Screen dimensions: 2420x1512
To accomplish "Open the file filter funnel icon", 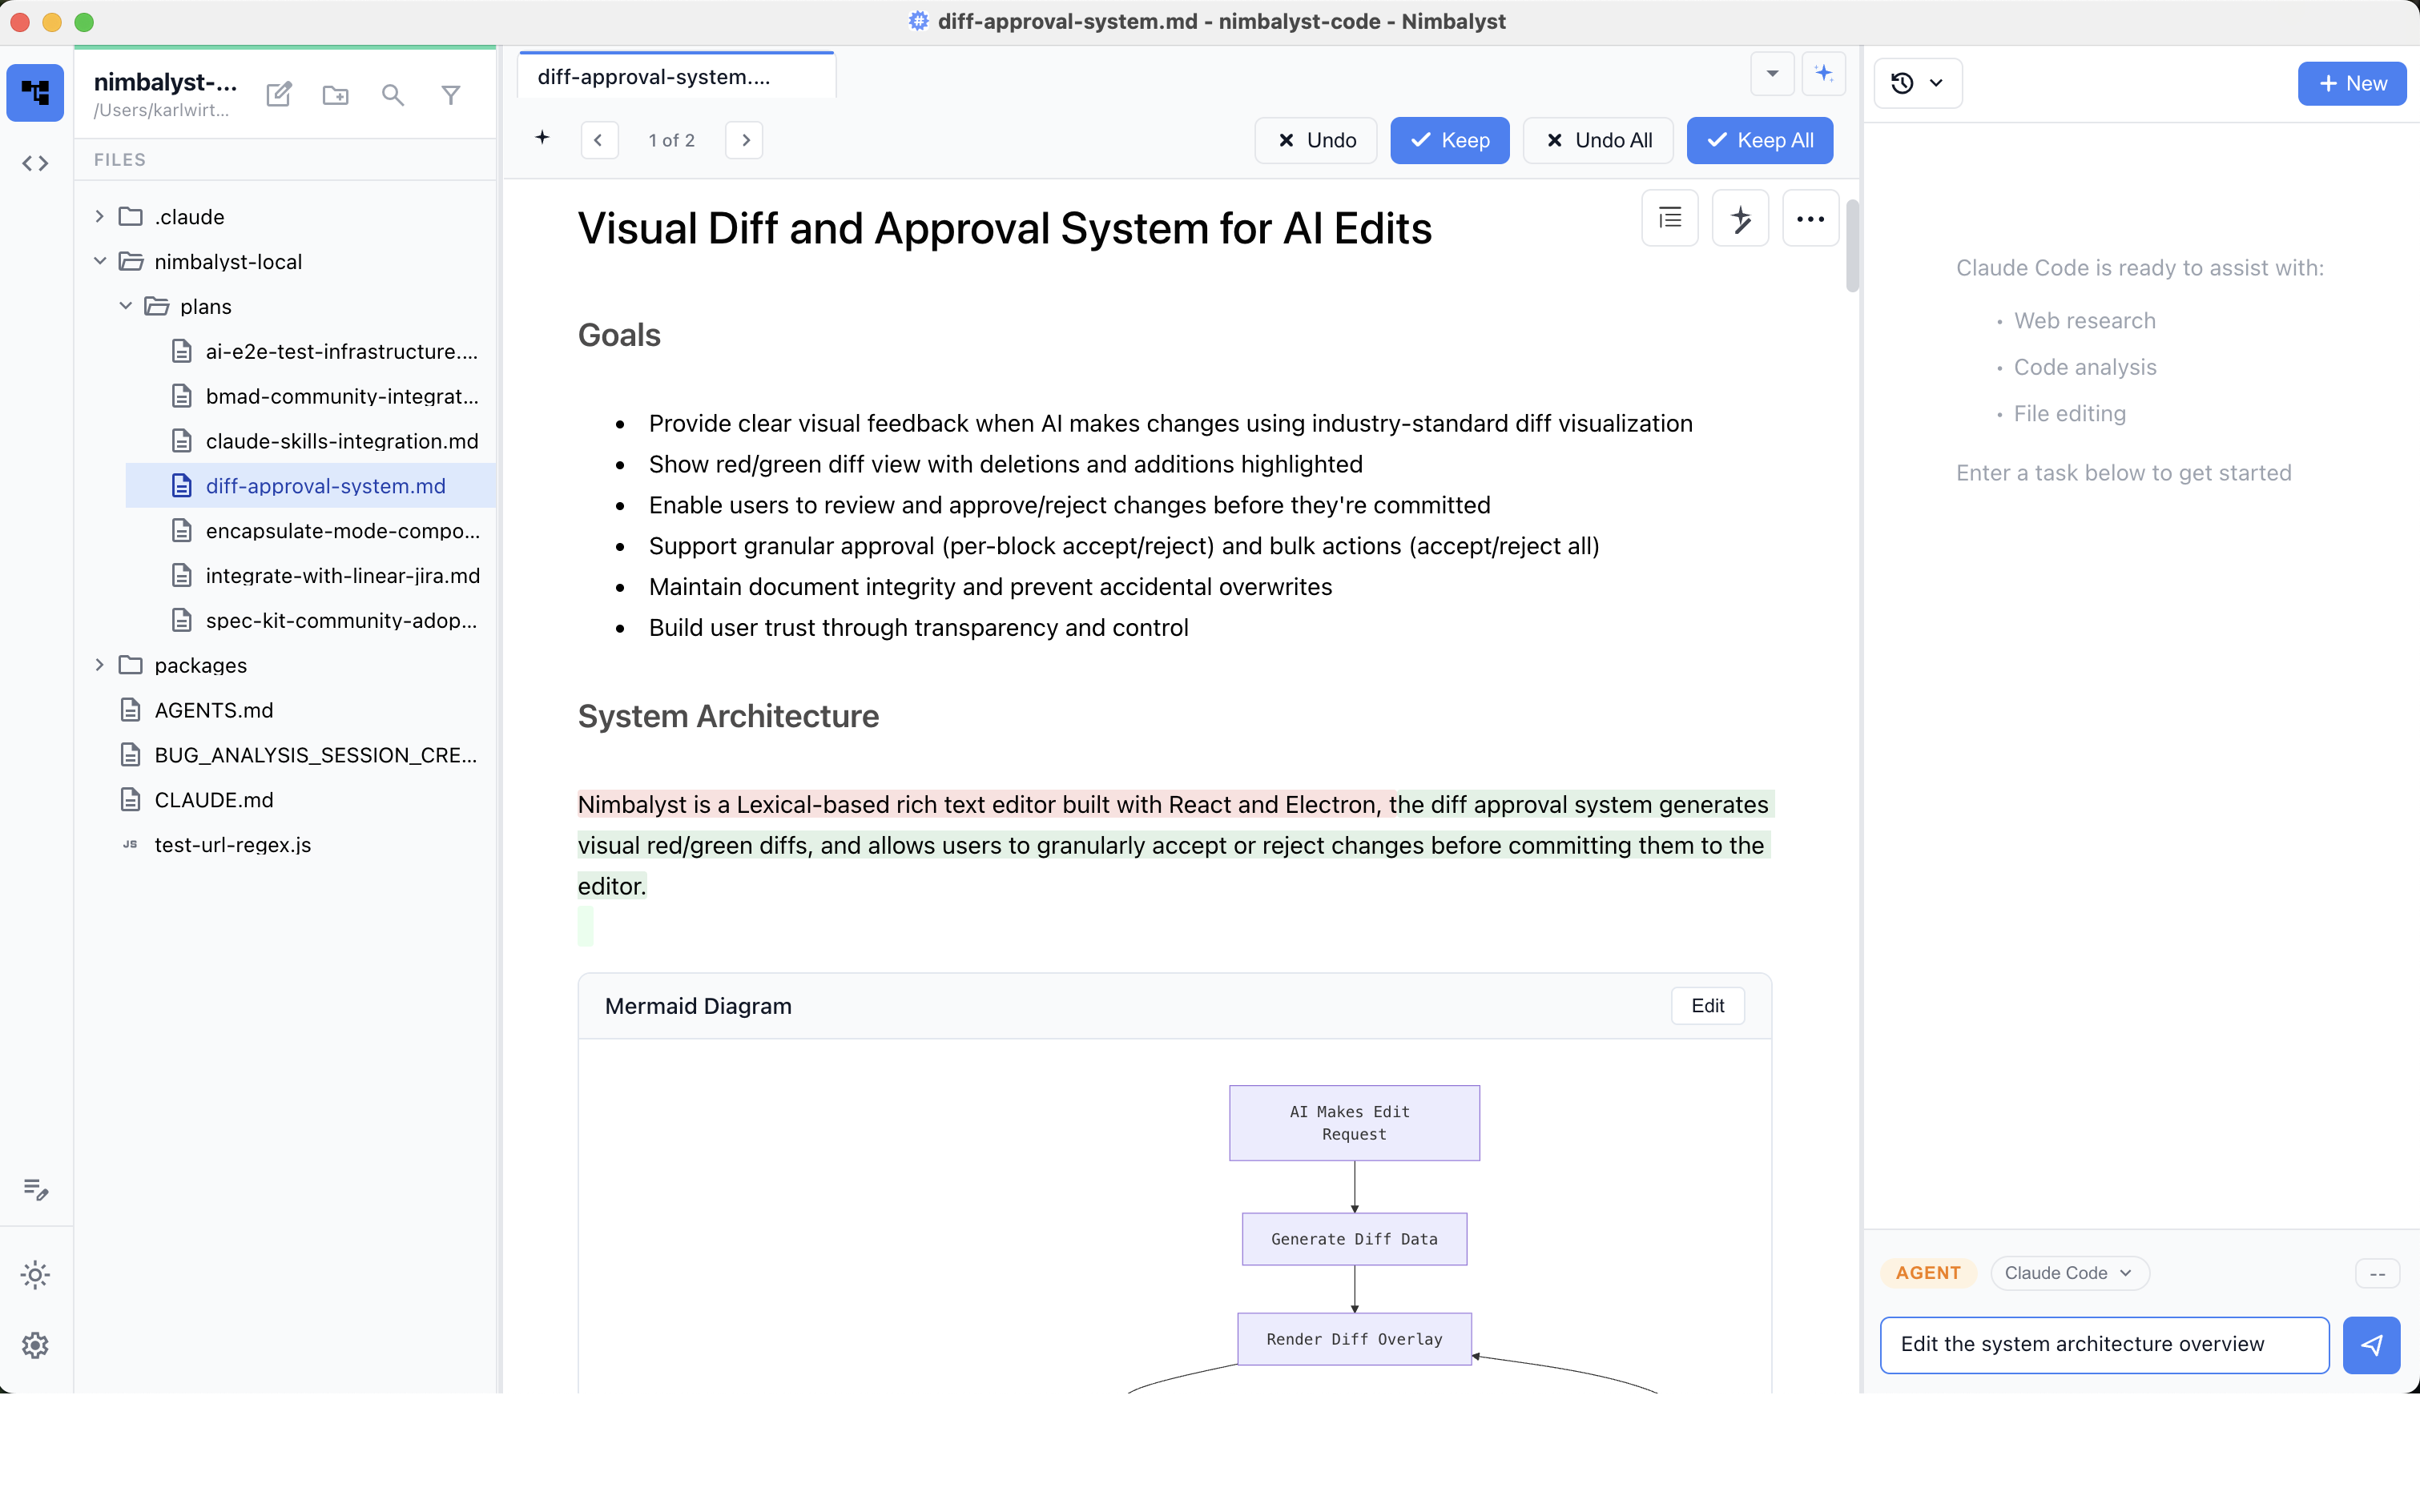I will click(451, 95).
